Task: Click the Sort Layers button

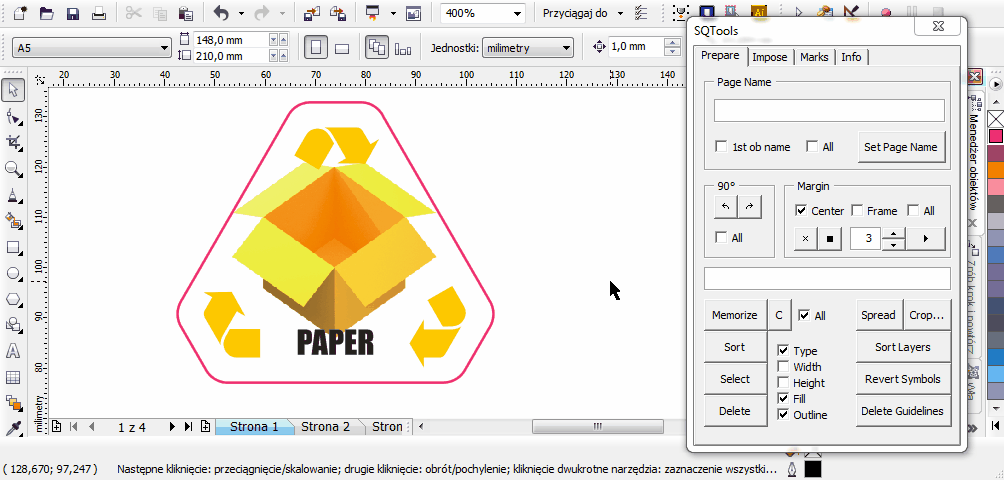Action: click(x=903, y=347)
